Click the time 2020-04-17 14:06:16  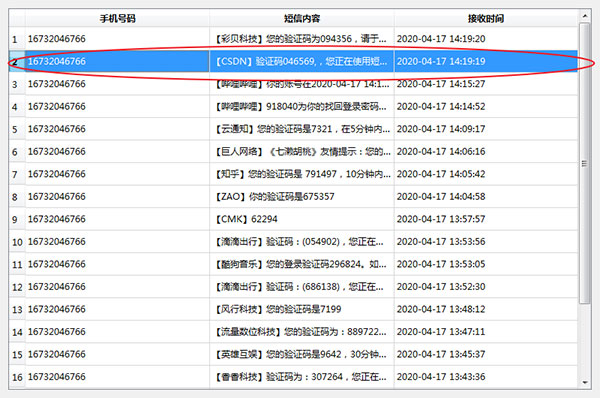click(x=441, y=152)
